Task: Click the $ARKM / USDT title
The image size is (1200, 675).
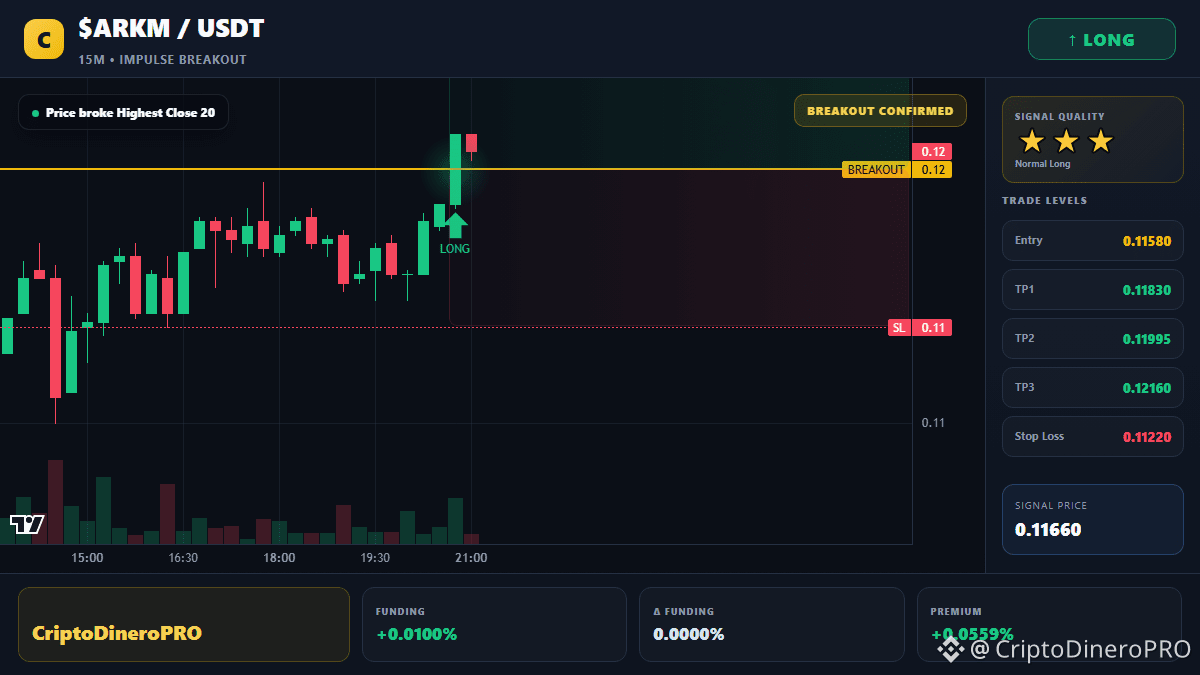Action: pos(171,29)
